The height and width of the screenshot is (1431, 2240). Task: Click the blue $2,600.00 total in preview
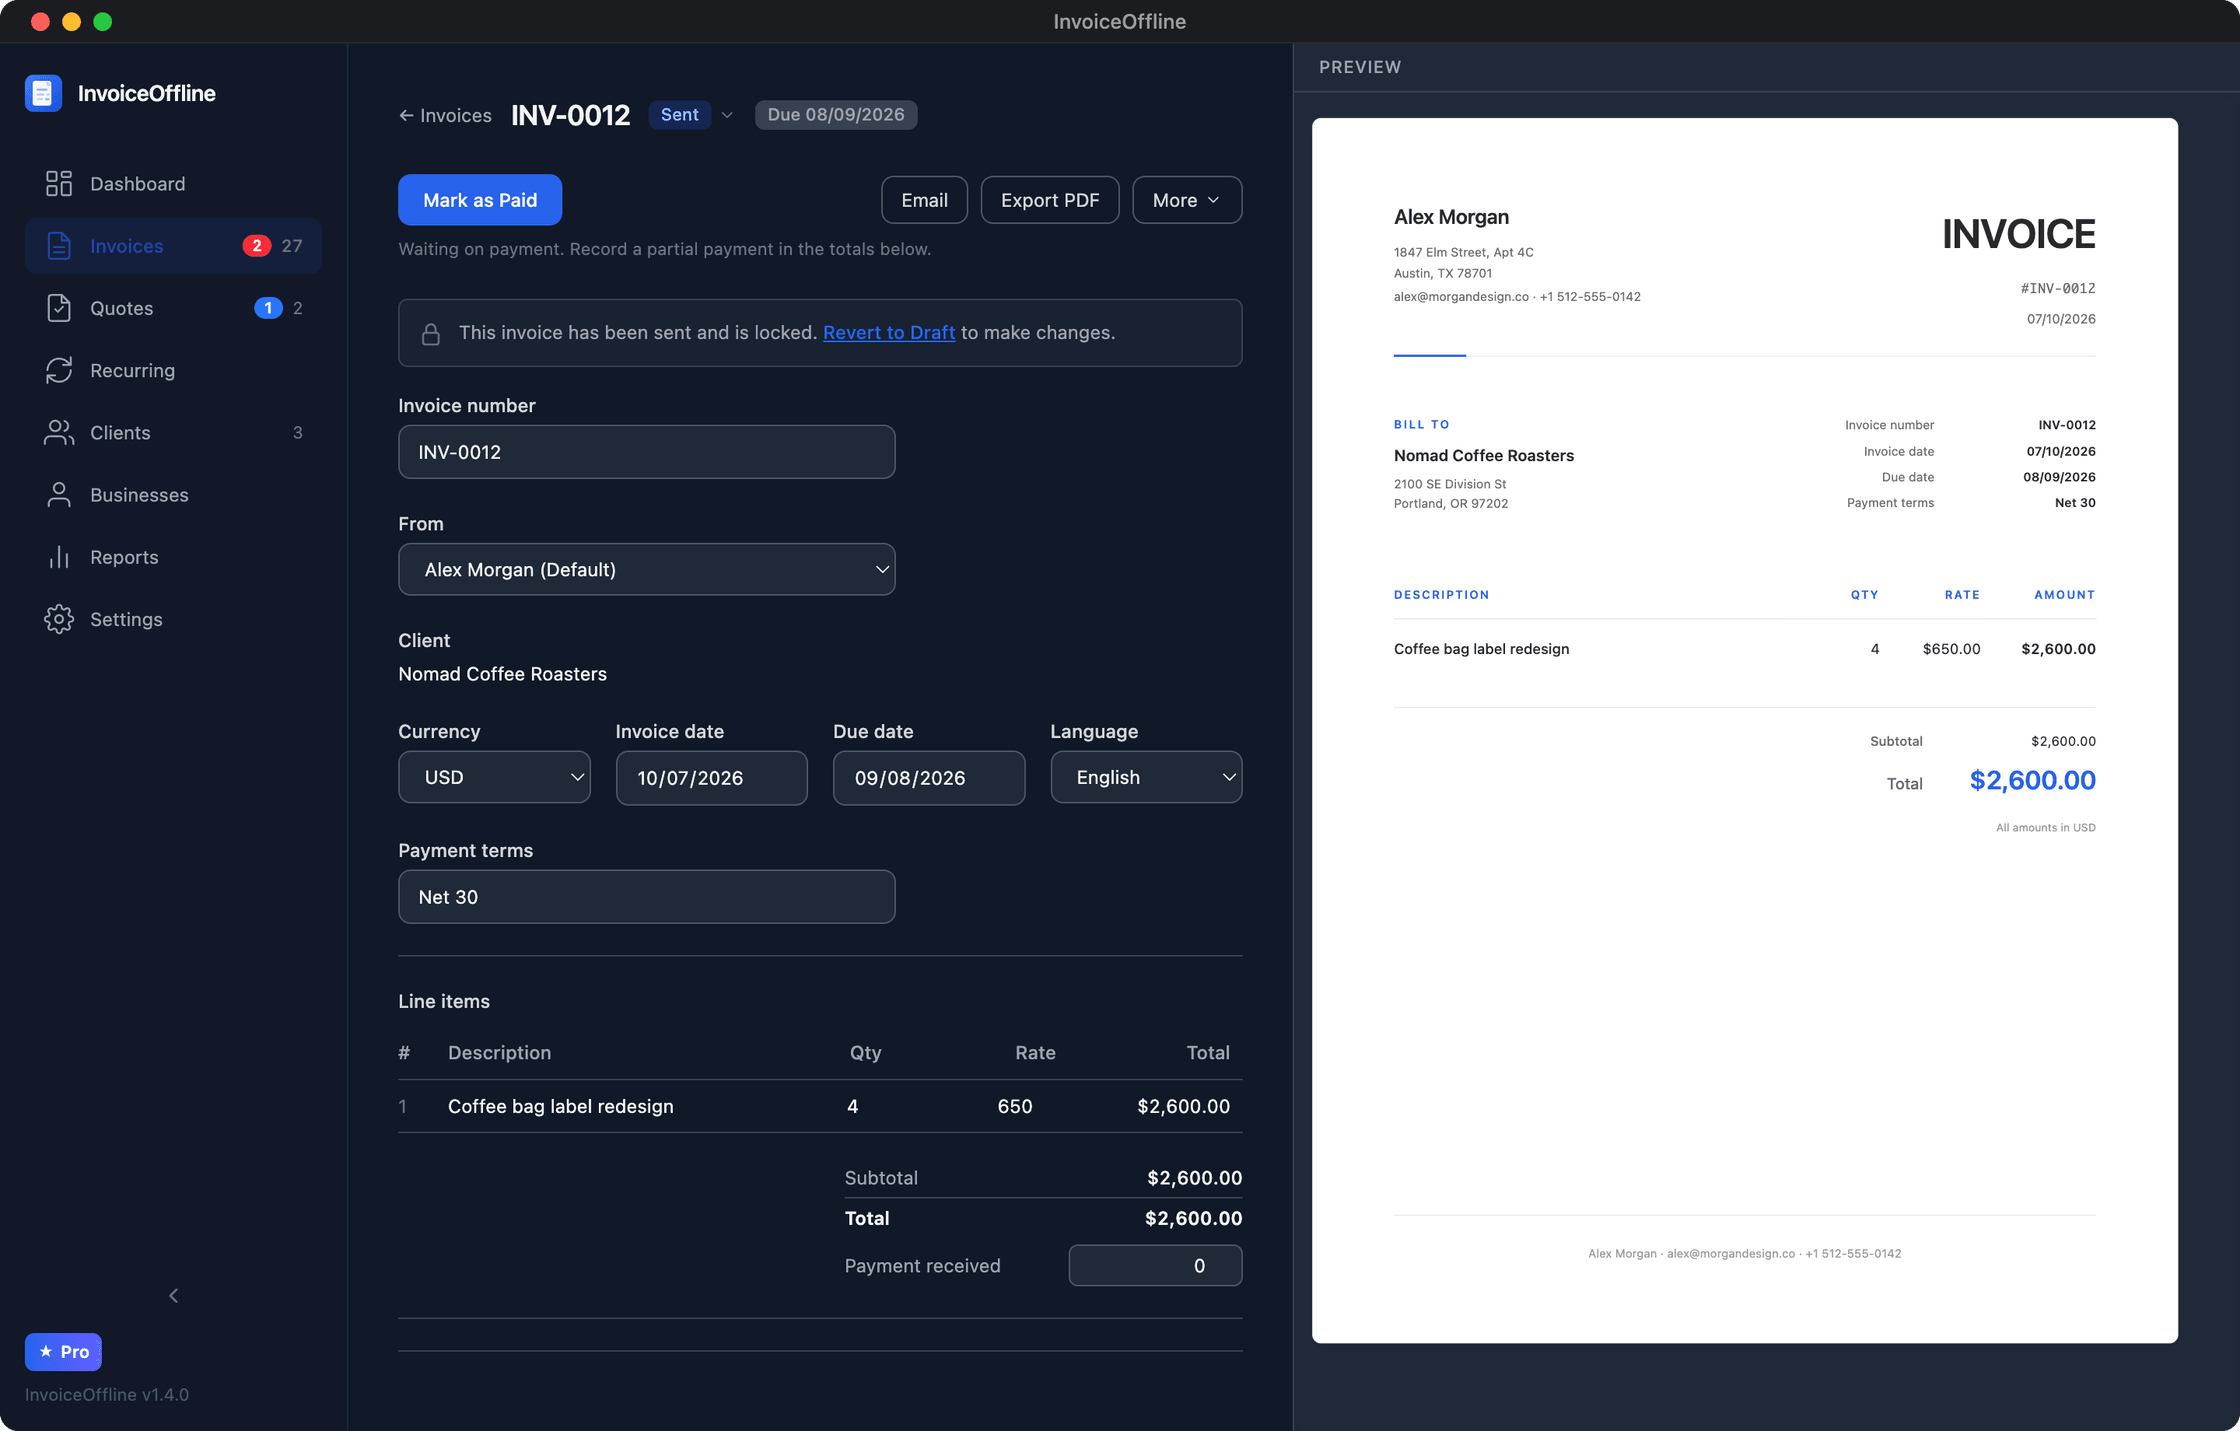[2033, 781]
